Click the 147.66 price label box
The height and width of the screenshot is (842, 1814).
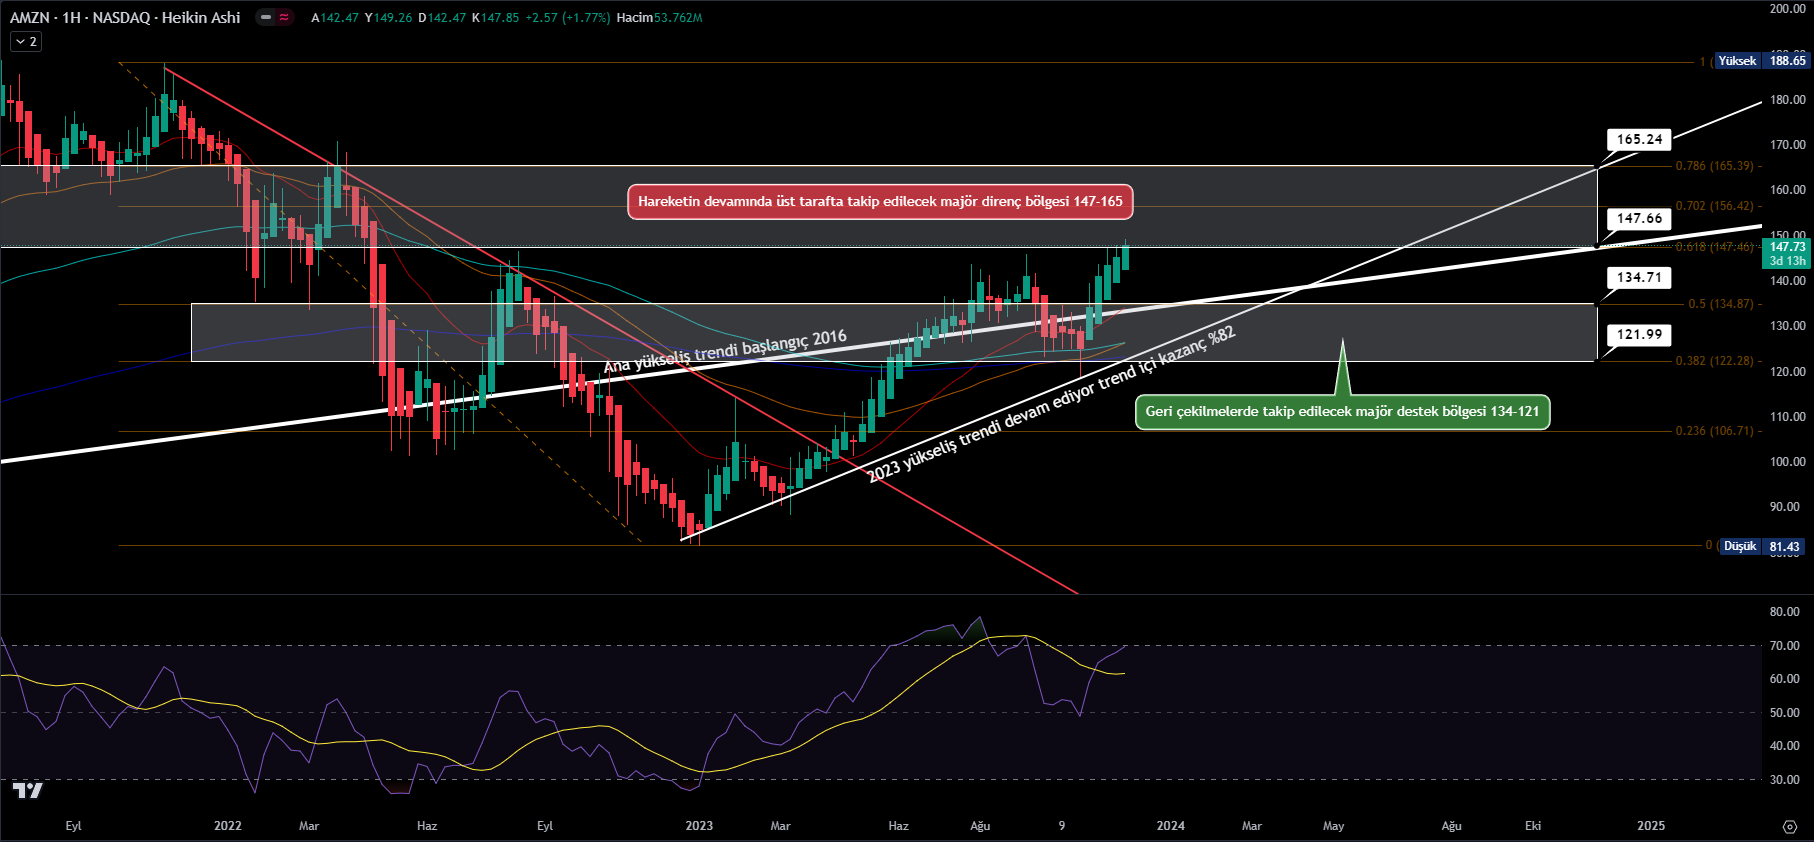(1639, 218)
